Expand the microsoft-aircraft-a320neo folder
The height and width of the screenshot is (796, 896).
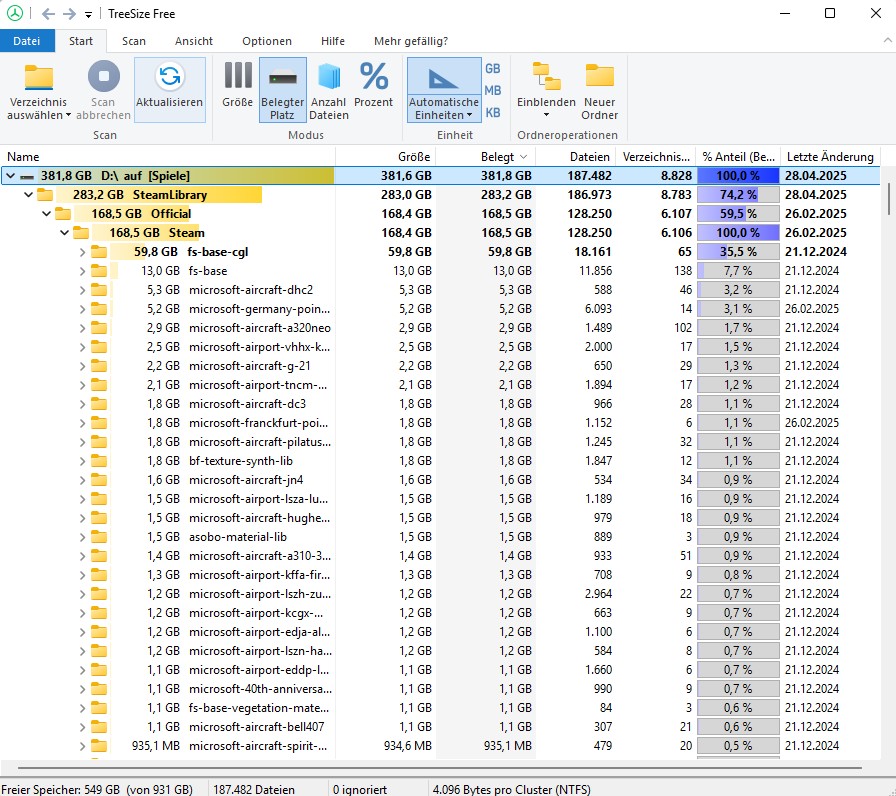[x=83, y=328]
